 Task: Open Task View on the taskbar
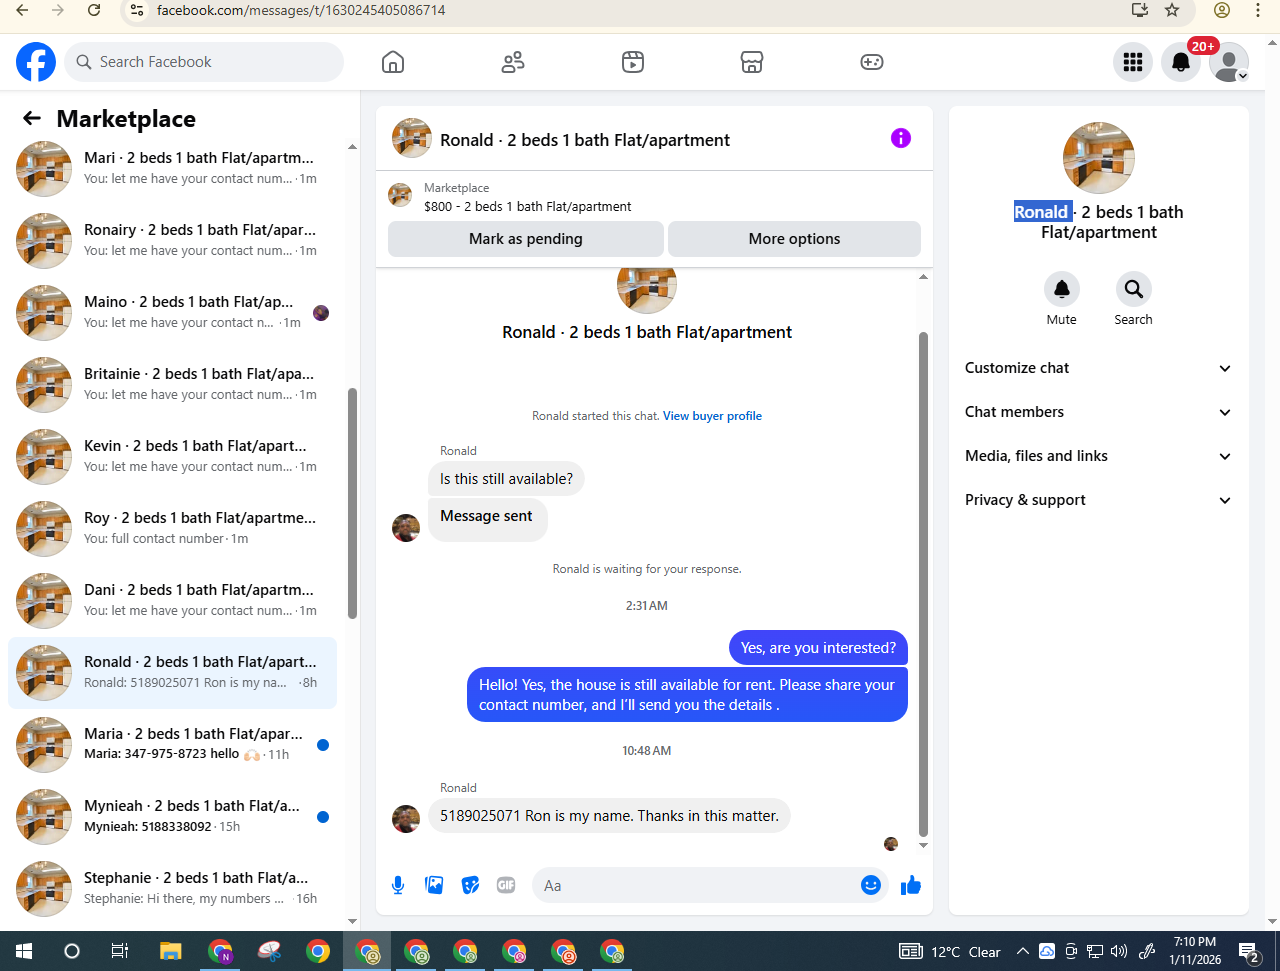click(x=120, y=951)
